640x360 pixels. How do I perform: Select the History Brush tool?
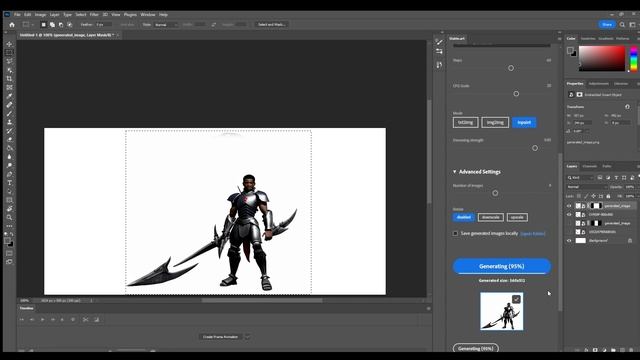9,131
